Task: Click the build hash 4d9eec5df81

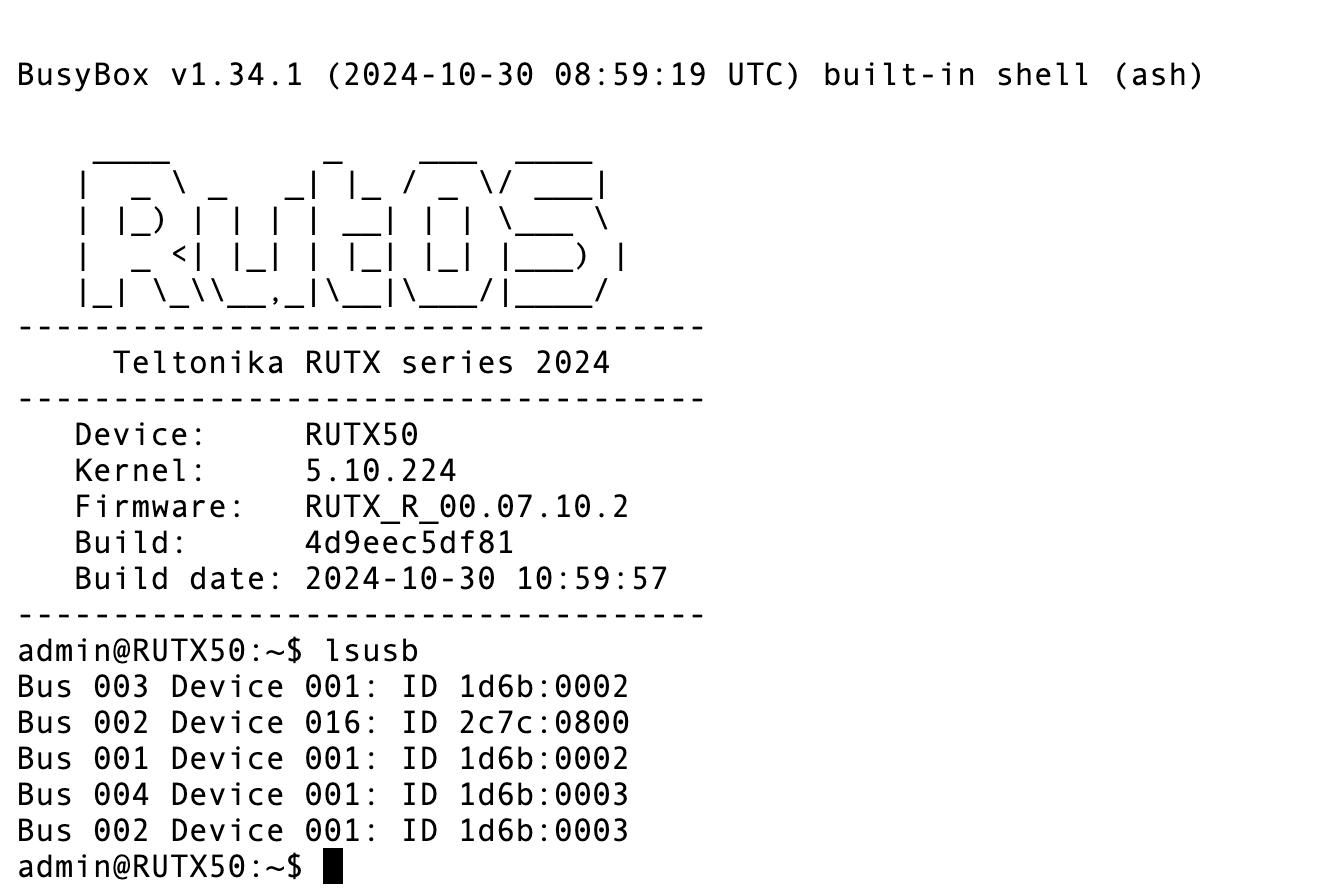Action: pyautogui.click(x=409, y=543)
